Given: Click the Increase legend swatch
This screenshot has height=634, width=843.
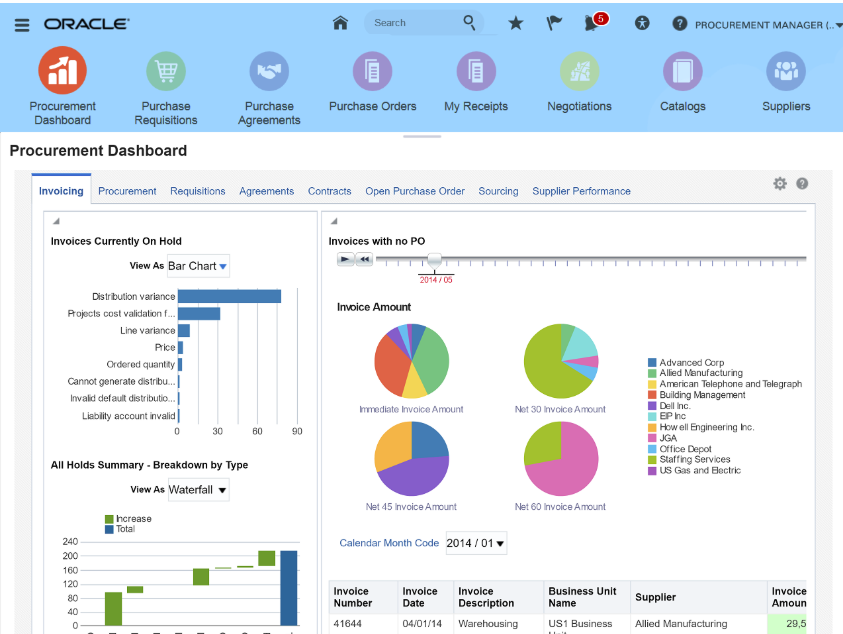Looking at the screenshot, I should [x=109, y=519].
